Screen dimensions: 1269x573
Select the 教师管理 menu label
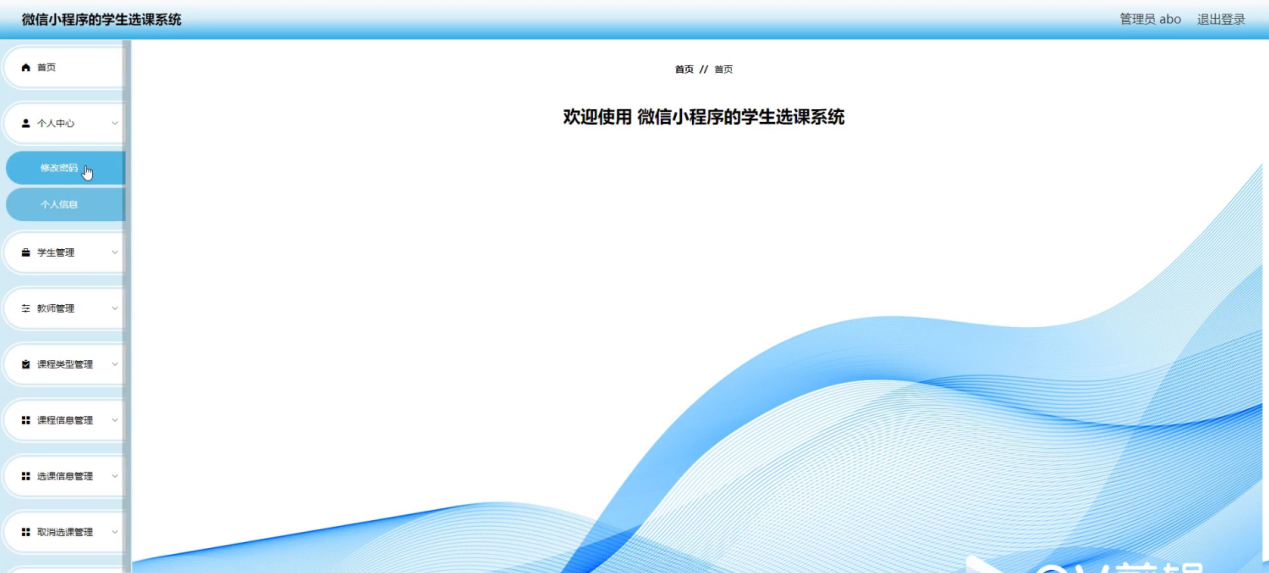(x=56, y=309)
